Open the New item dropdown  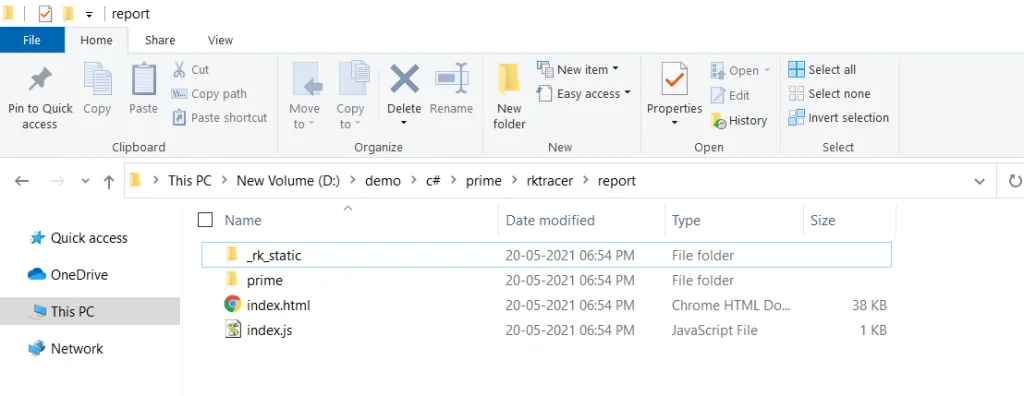click(577, 69)
